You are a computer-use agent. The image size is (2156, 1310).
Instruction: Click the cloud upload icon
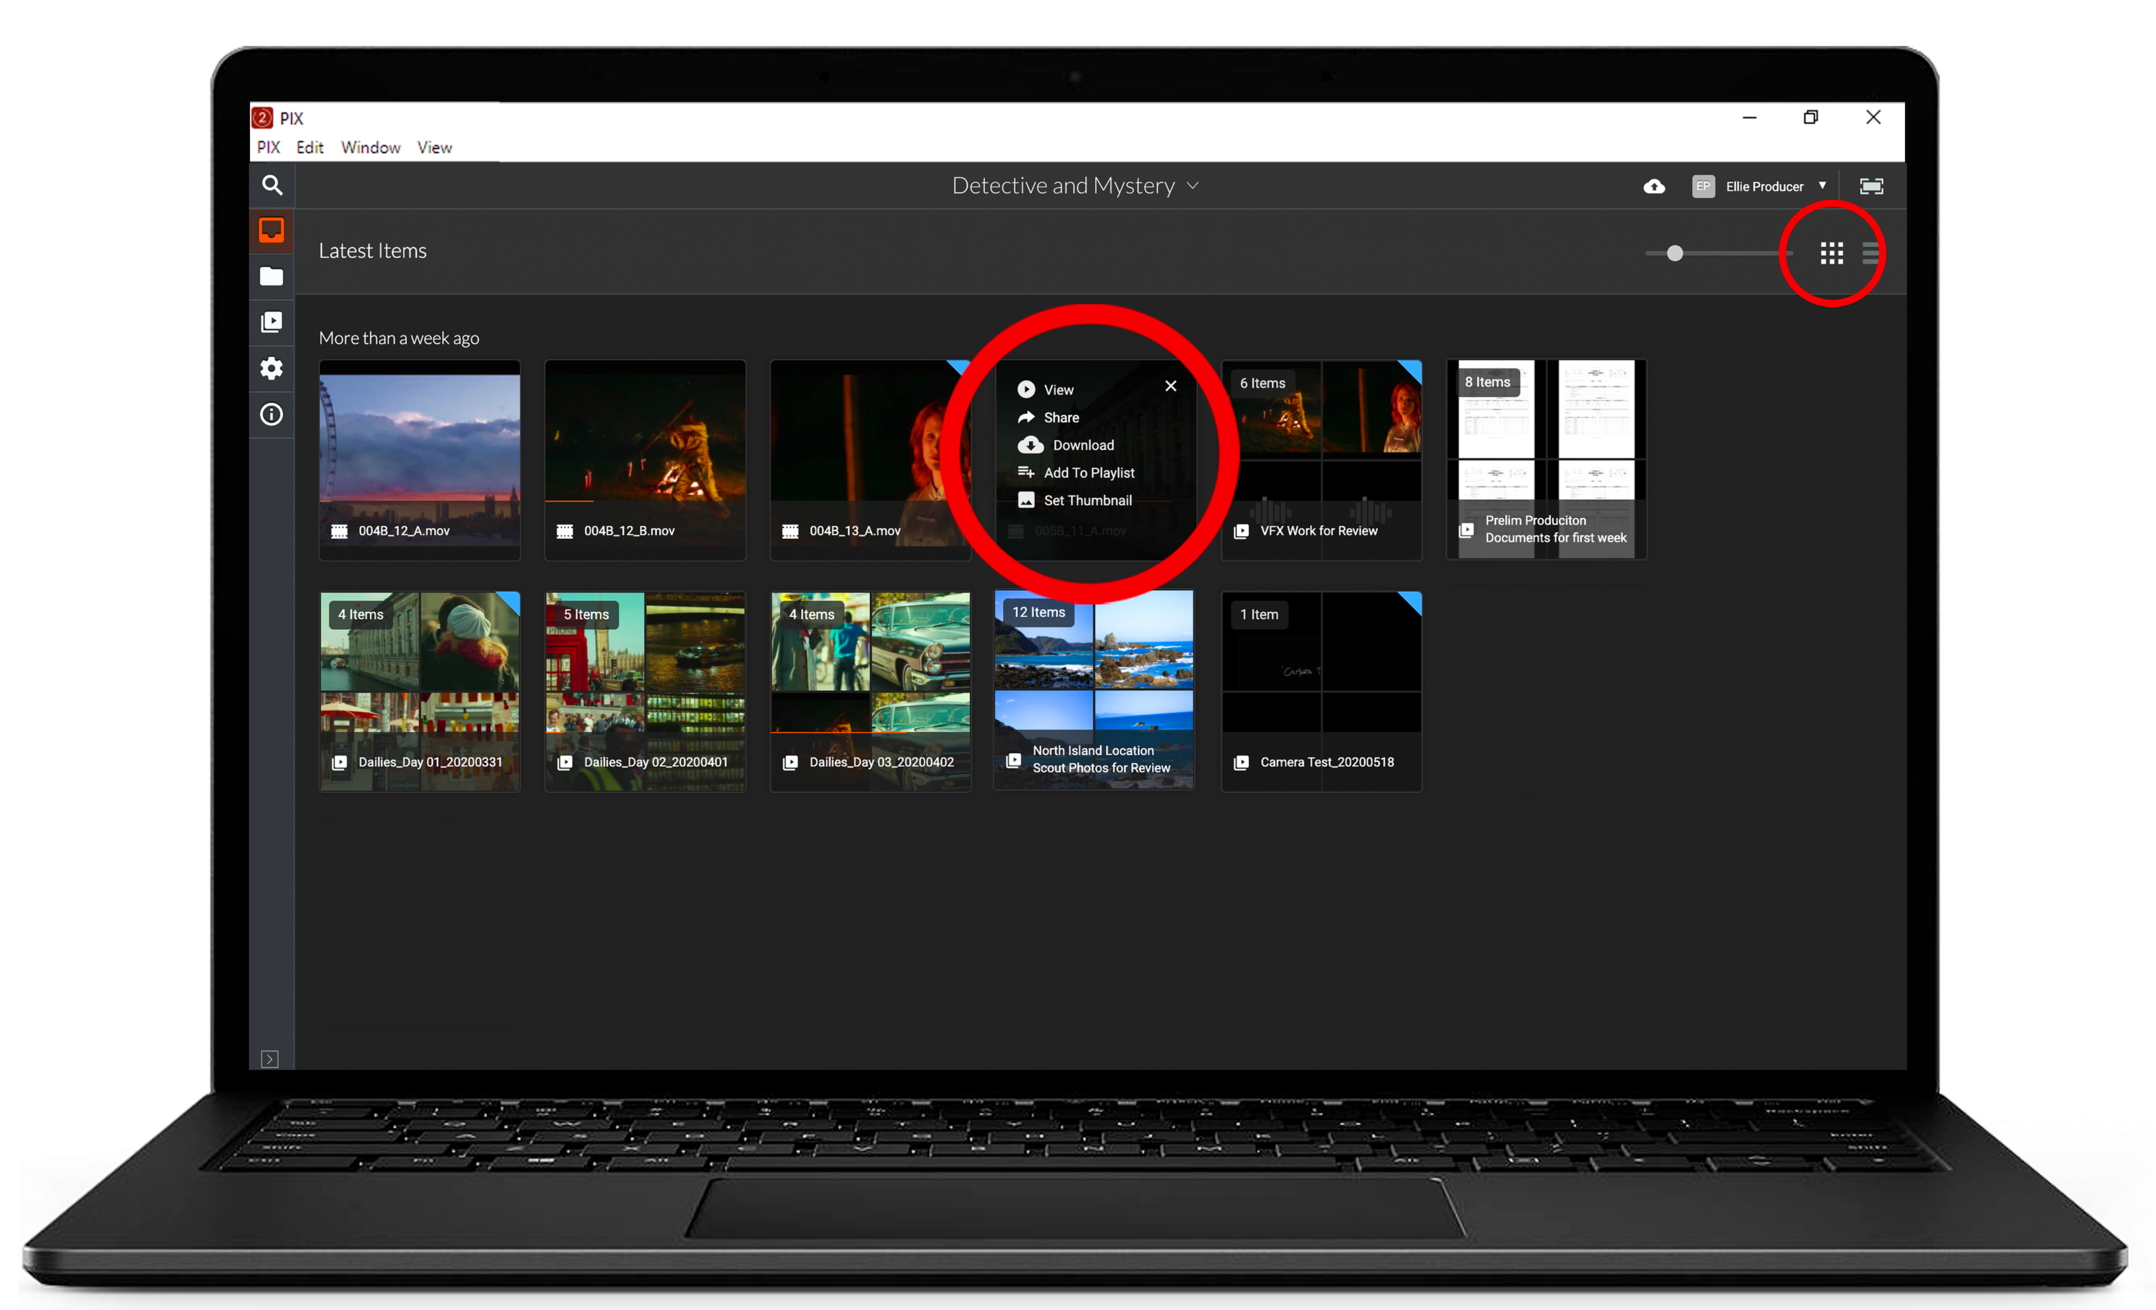1654,186
